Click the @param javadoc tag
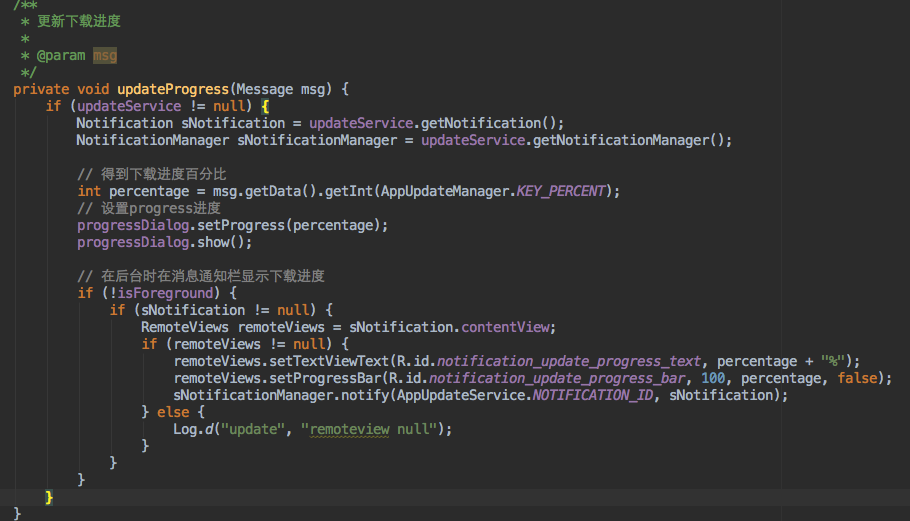 [61, 56]
